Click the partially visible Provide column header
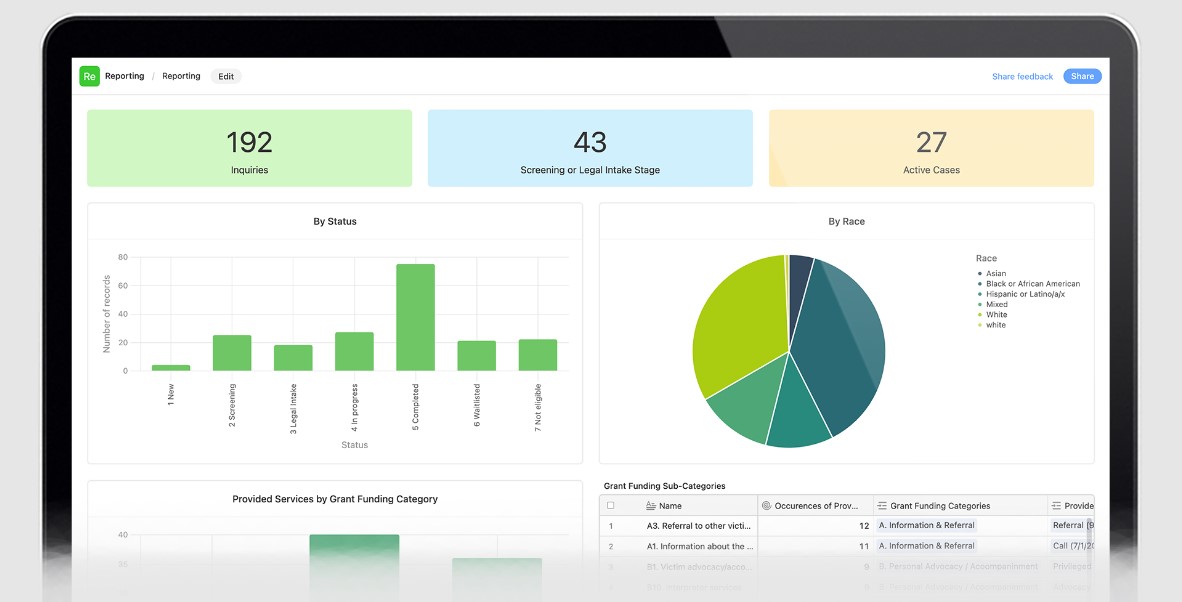 pyautogui.click(x=1070, y=506)
